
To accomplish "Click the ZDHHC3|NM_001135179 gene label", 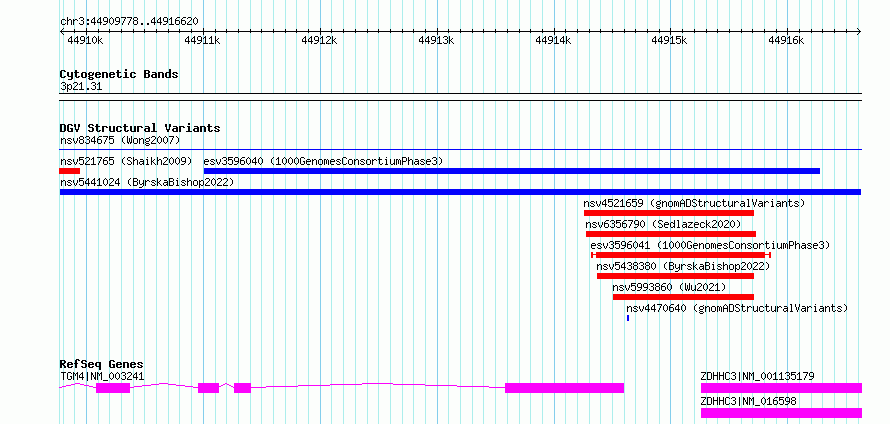I will tap(758, 376).
